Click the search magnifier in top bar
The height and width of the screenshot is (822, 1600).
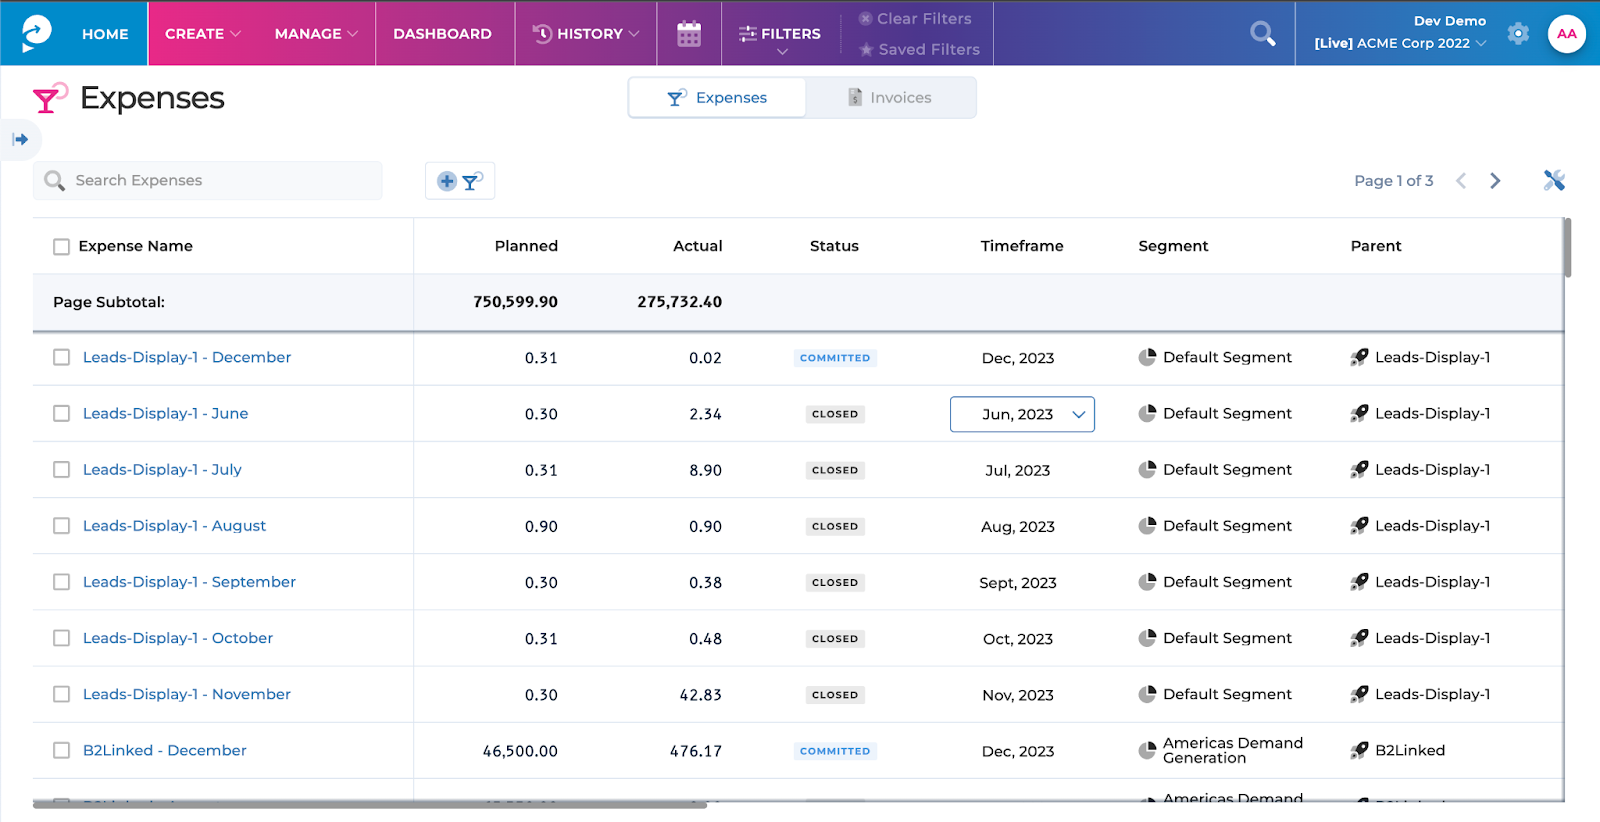pos(1263,34)
